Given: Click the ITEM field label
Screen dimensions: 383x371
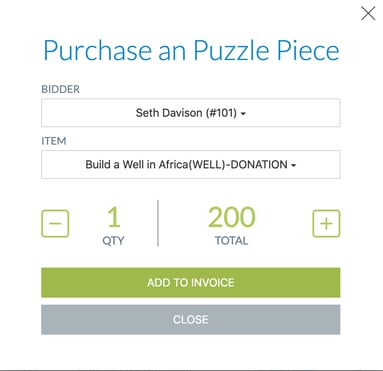Looking at the screenshot, I should [x=54, y=141].
